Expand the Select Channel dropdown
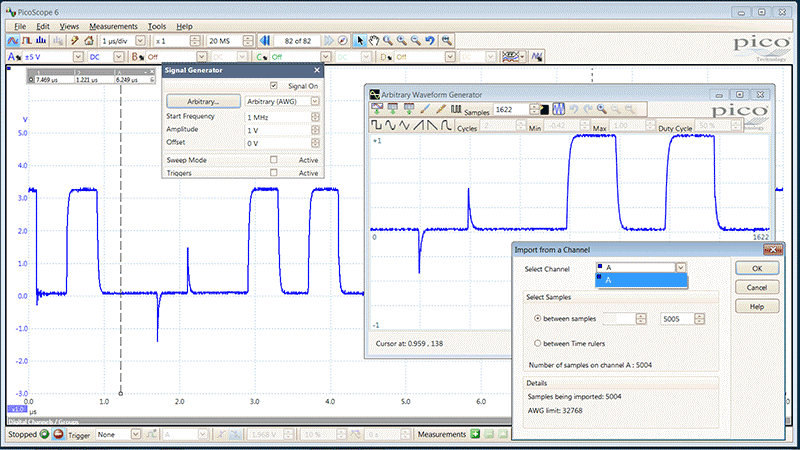800x450 pixels. tap(680, 268)
